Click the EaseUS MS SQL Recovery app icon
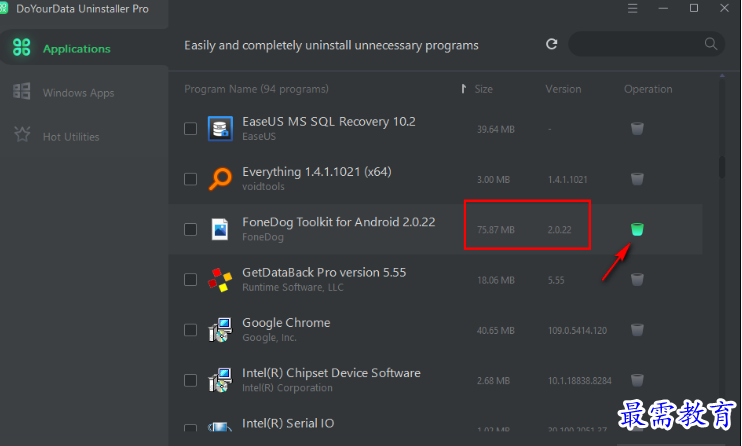The width and height of the screenshot is (742, 446). coord(220,128)
